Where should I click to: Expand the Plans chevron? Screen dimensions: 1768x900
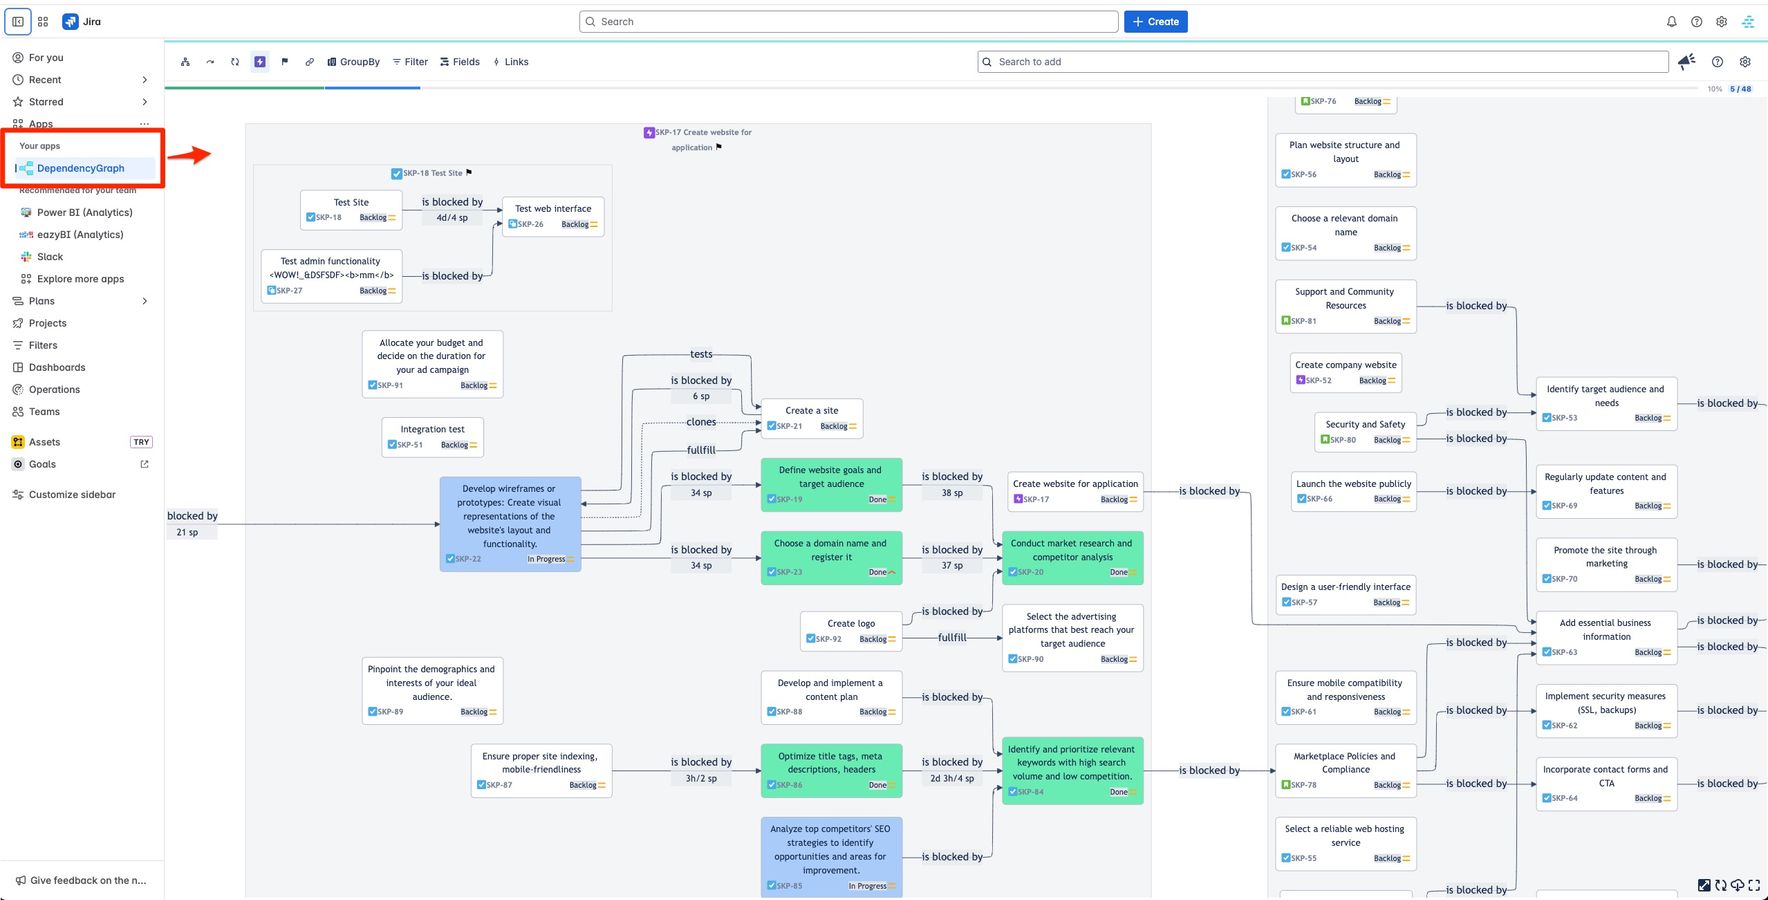coord(145,301)
